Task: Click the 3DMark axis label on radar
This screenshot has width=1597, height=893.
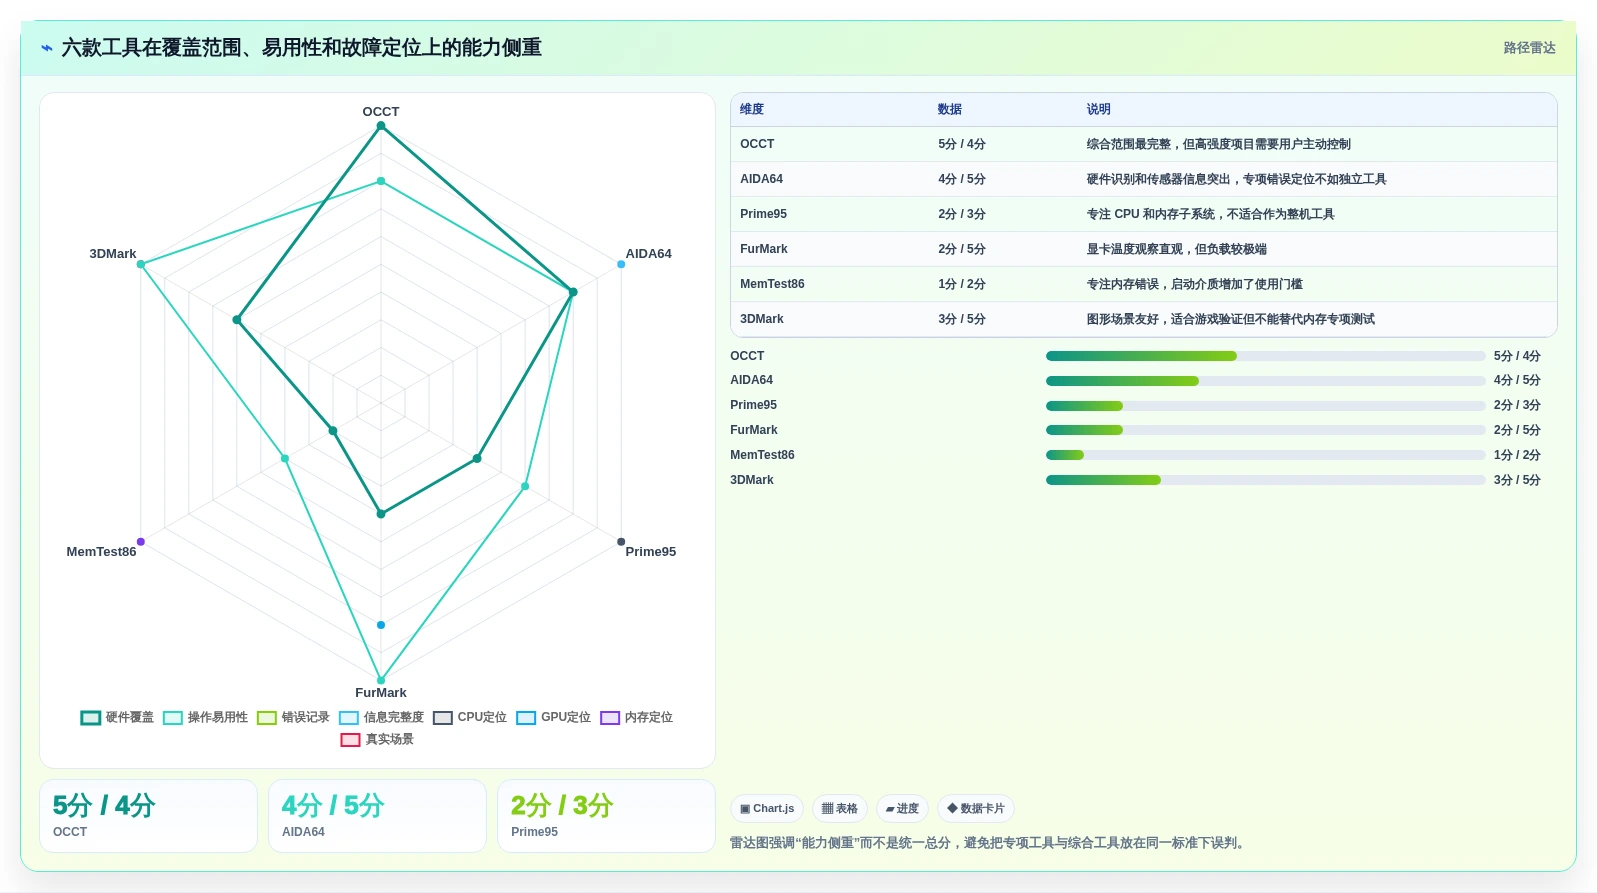Action: 113,254
